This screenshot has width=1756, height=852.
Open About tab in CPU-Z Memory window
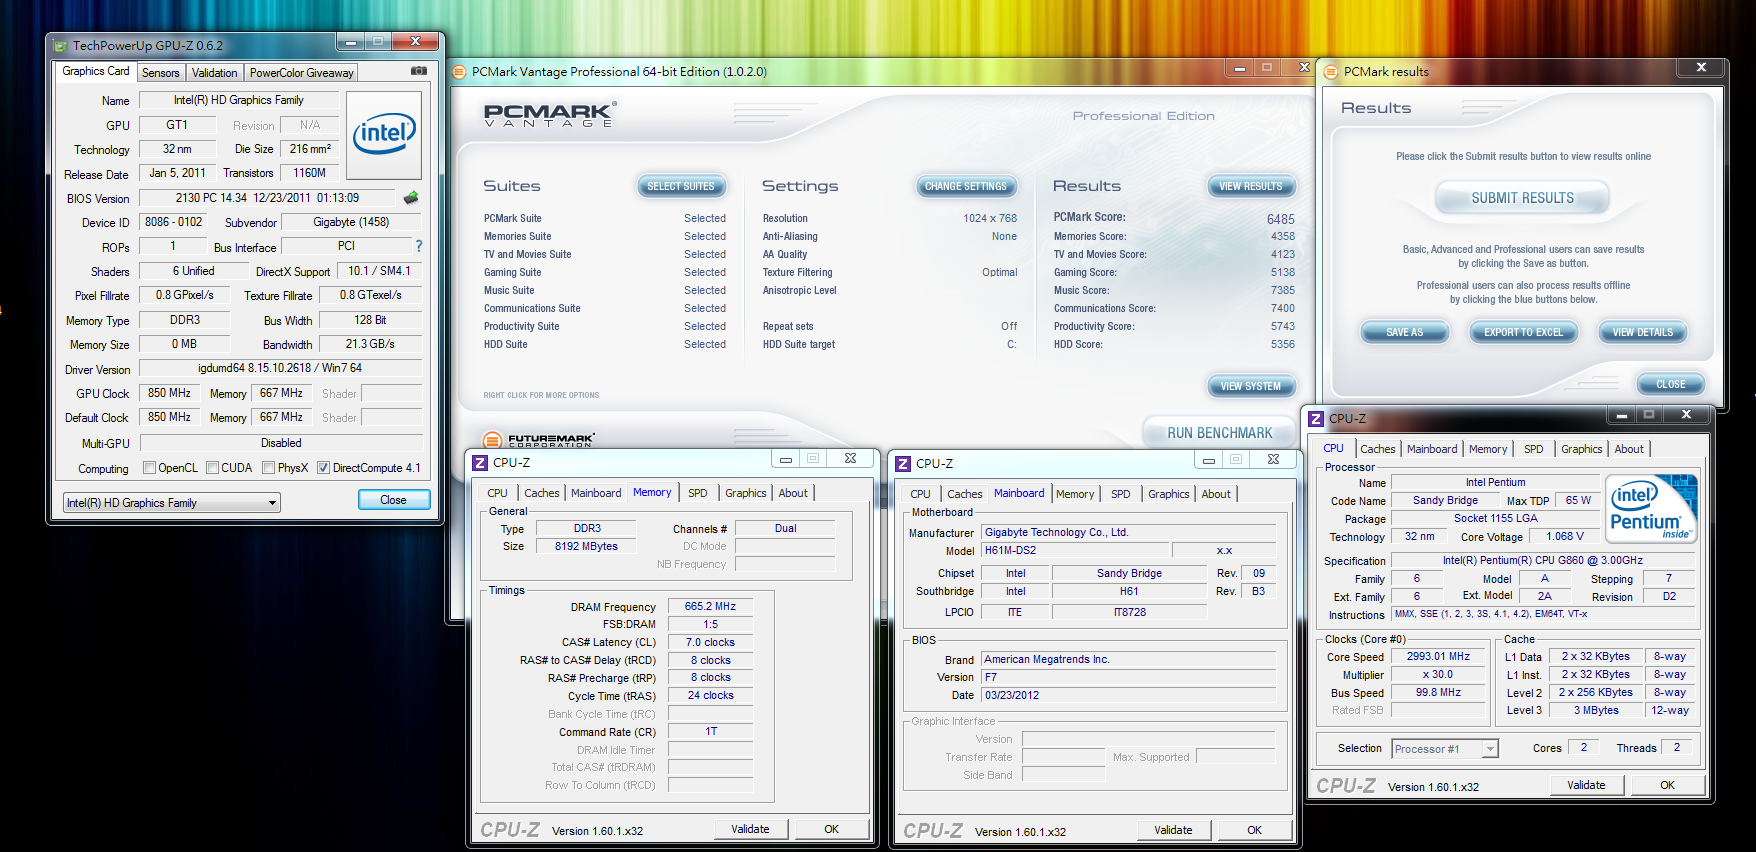click(x=793, y=493)
